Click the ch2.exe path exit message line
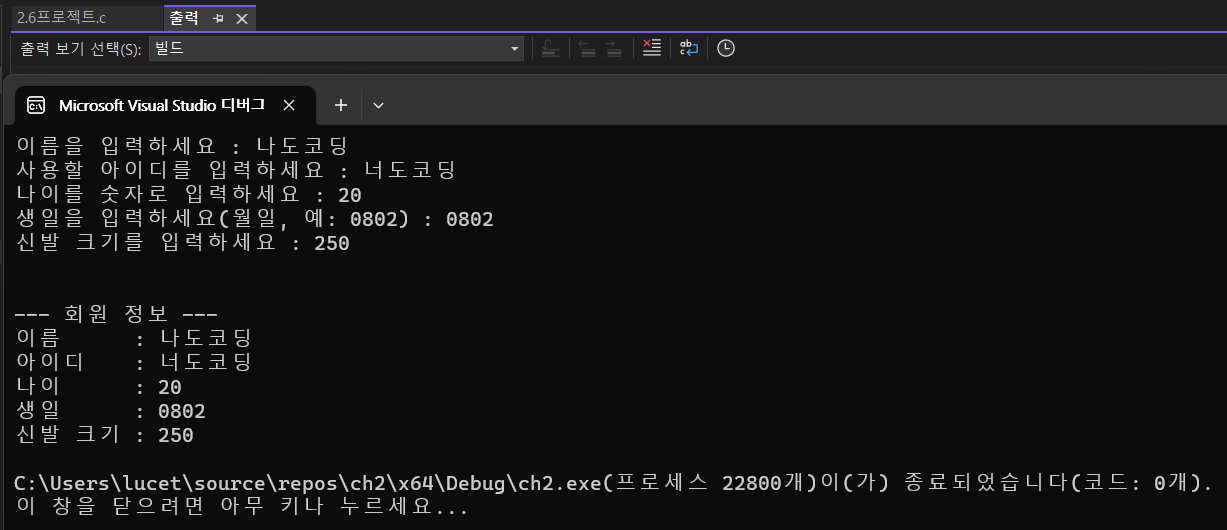This screenshot has height=530, width=1227. [x=613, y=483]
